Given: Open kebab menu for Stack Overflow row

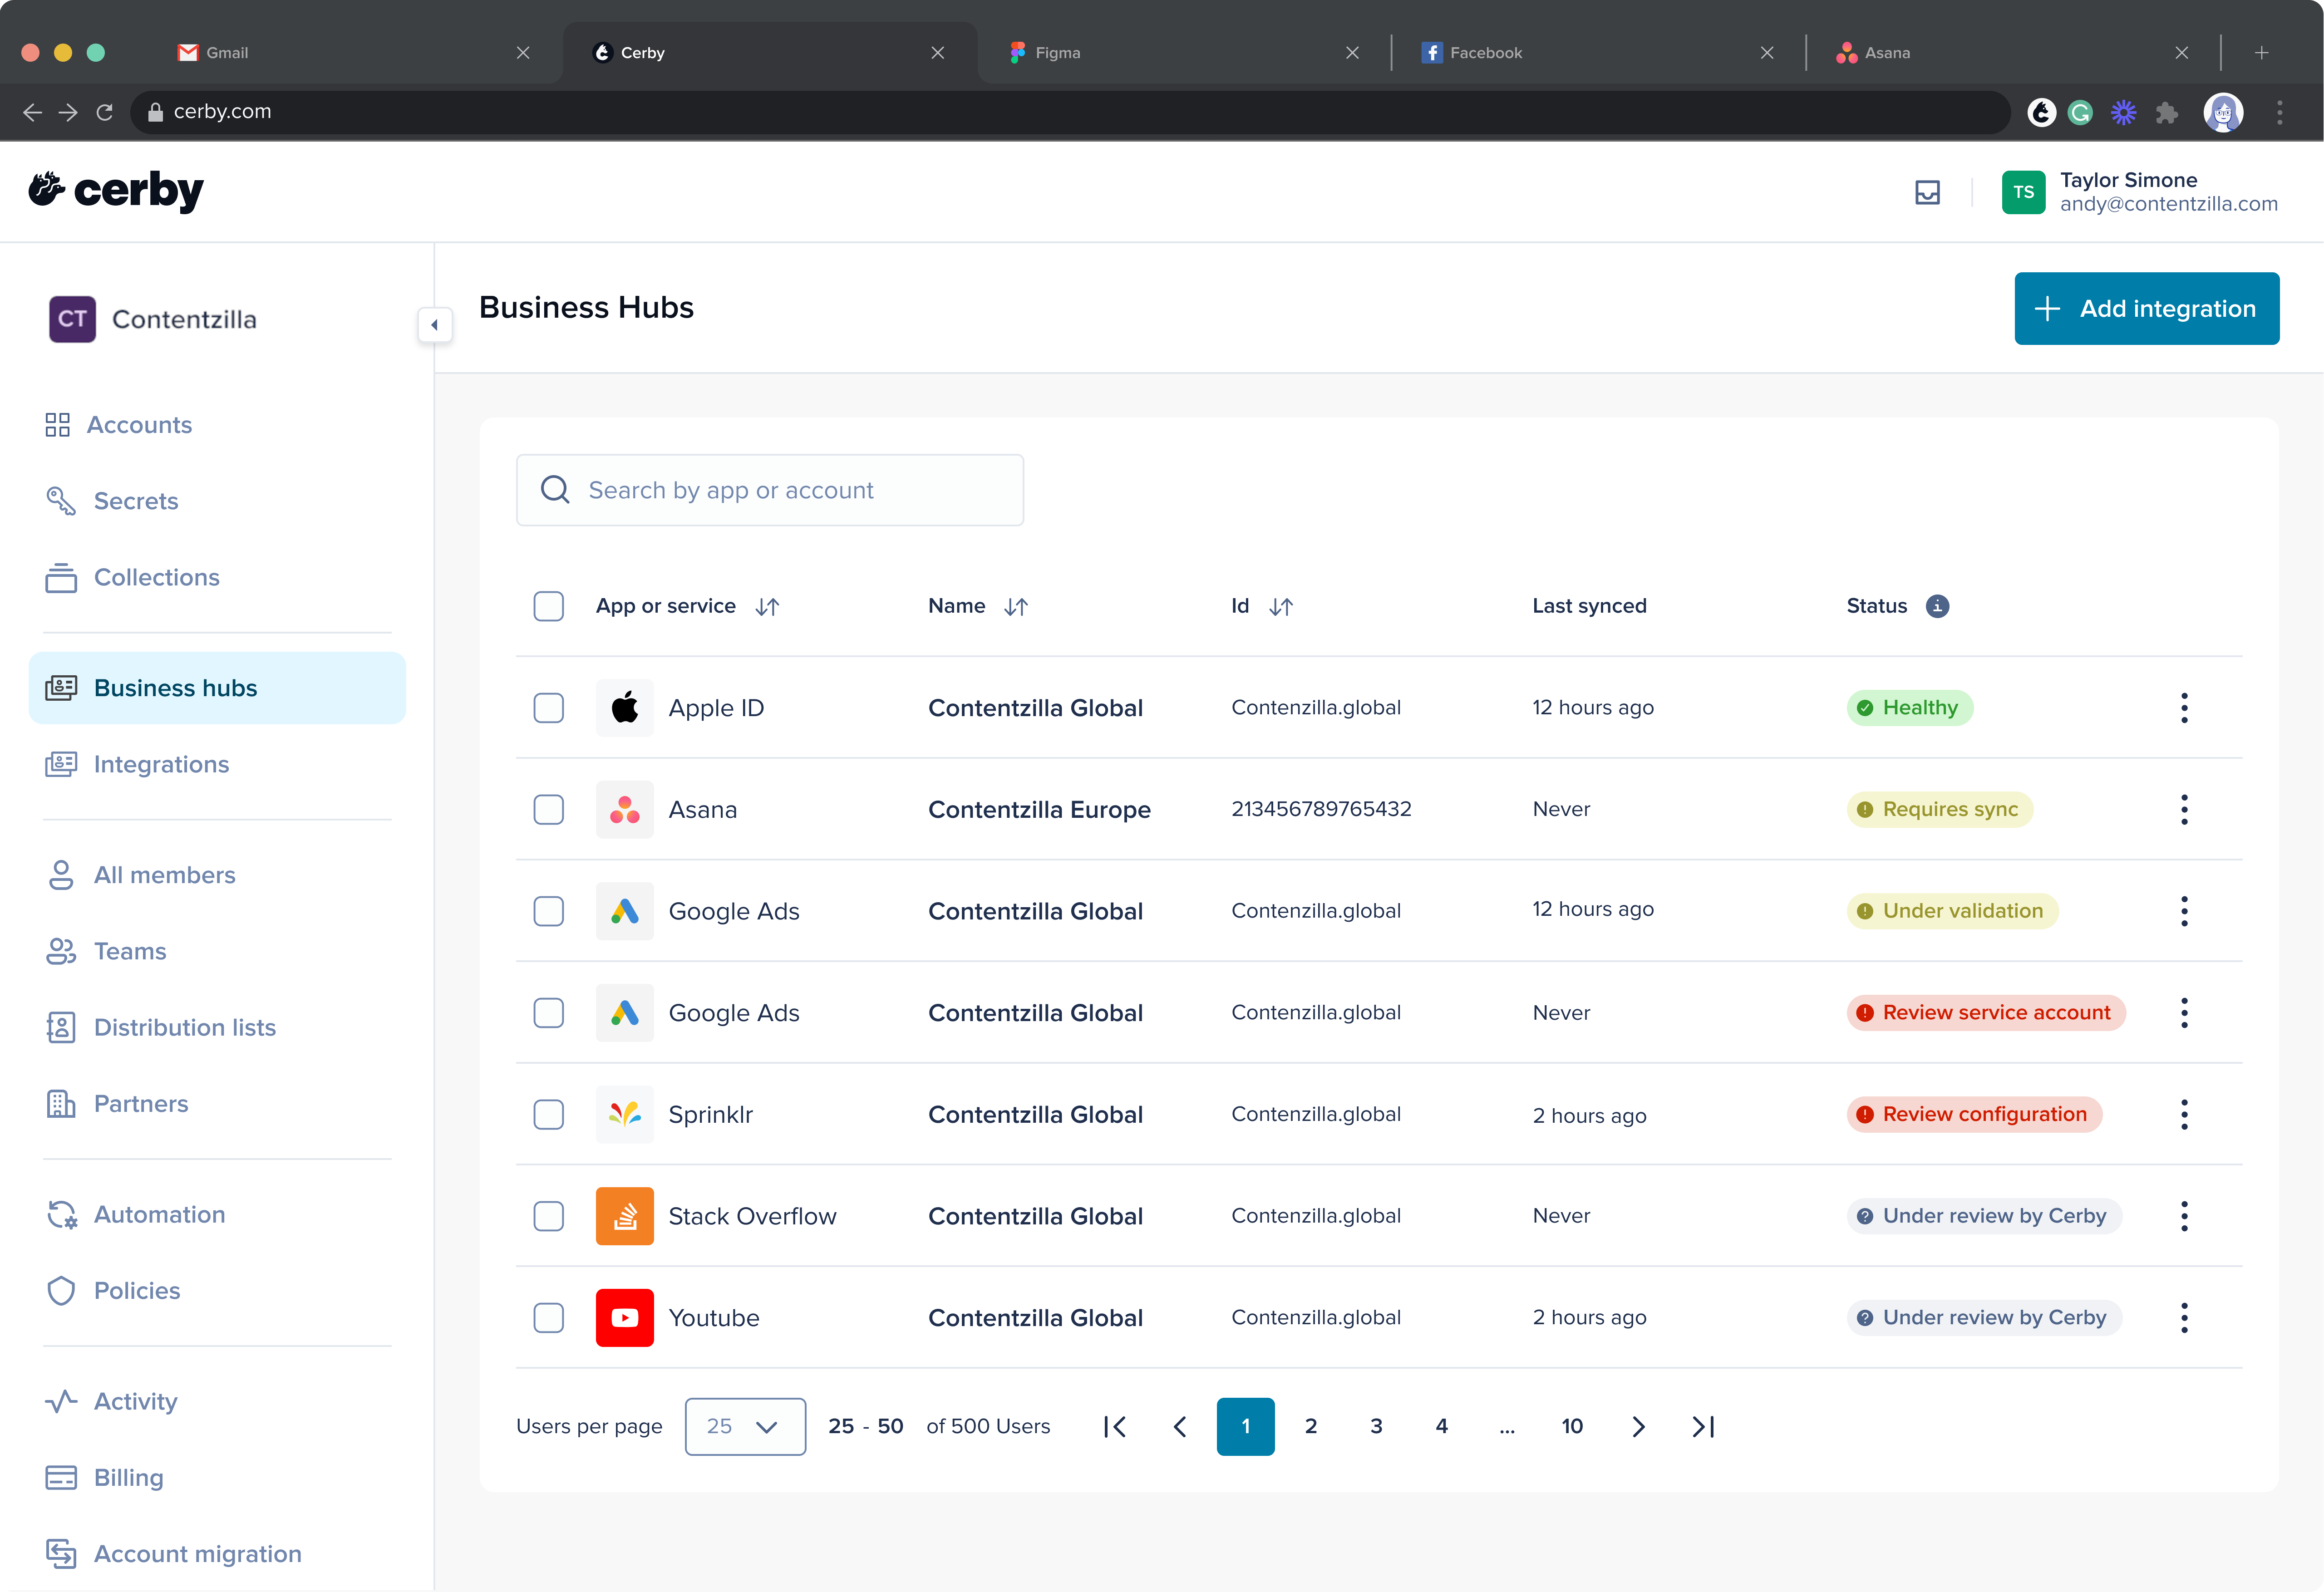Looking at the screenshot, I should tap(2184, 1216).
